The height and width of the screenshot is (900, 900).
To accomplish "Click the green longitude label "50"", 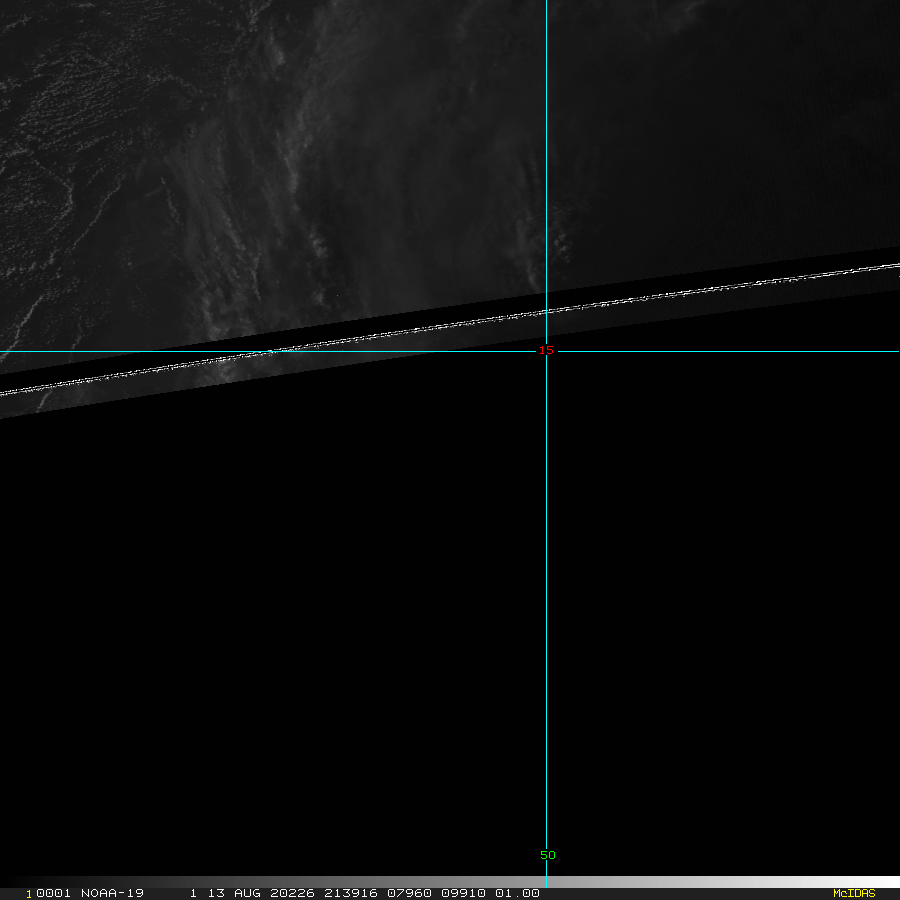I will coord(548,855).
